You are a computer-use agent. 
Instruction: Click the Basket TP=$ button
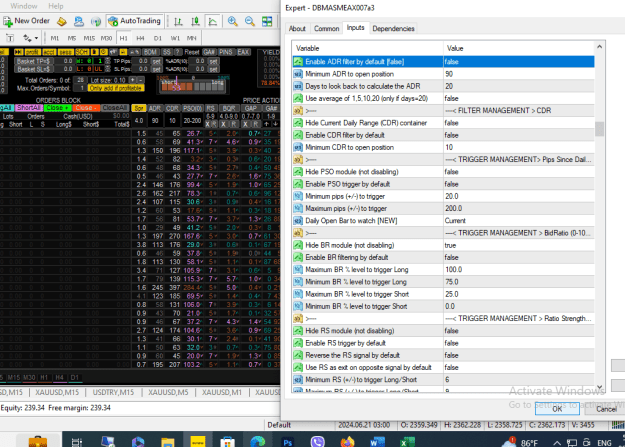coord(33,61)
